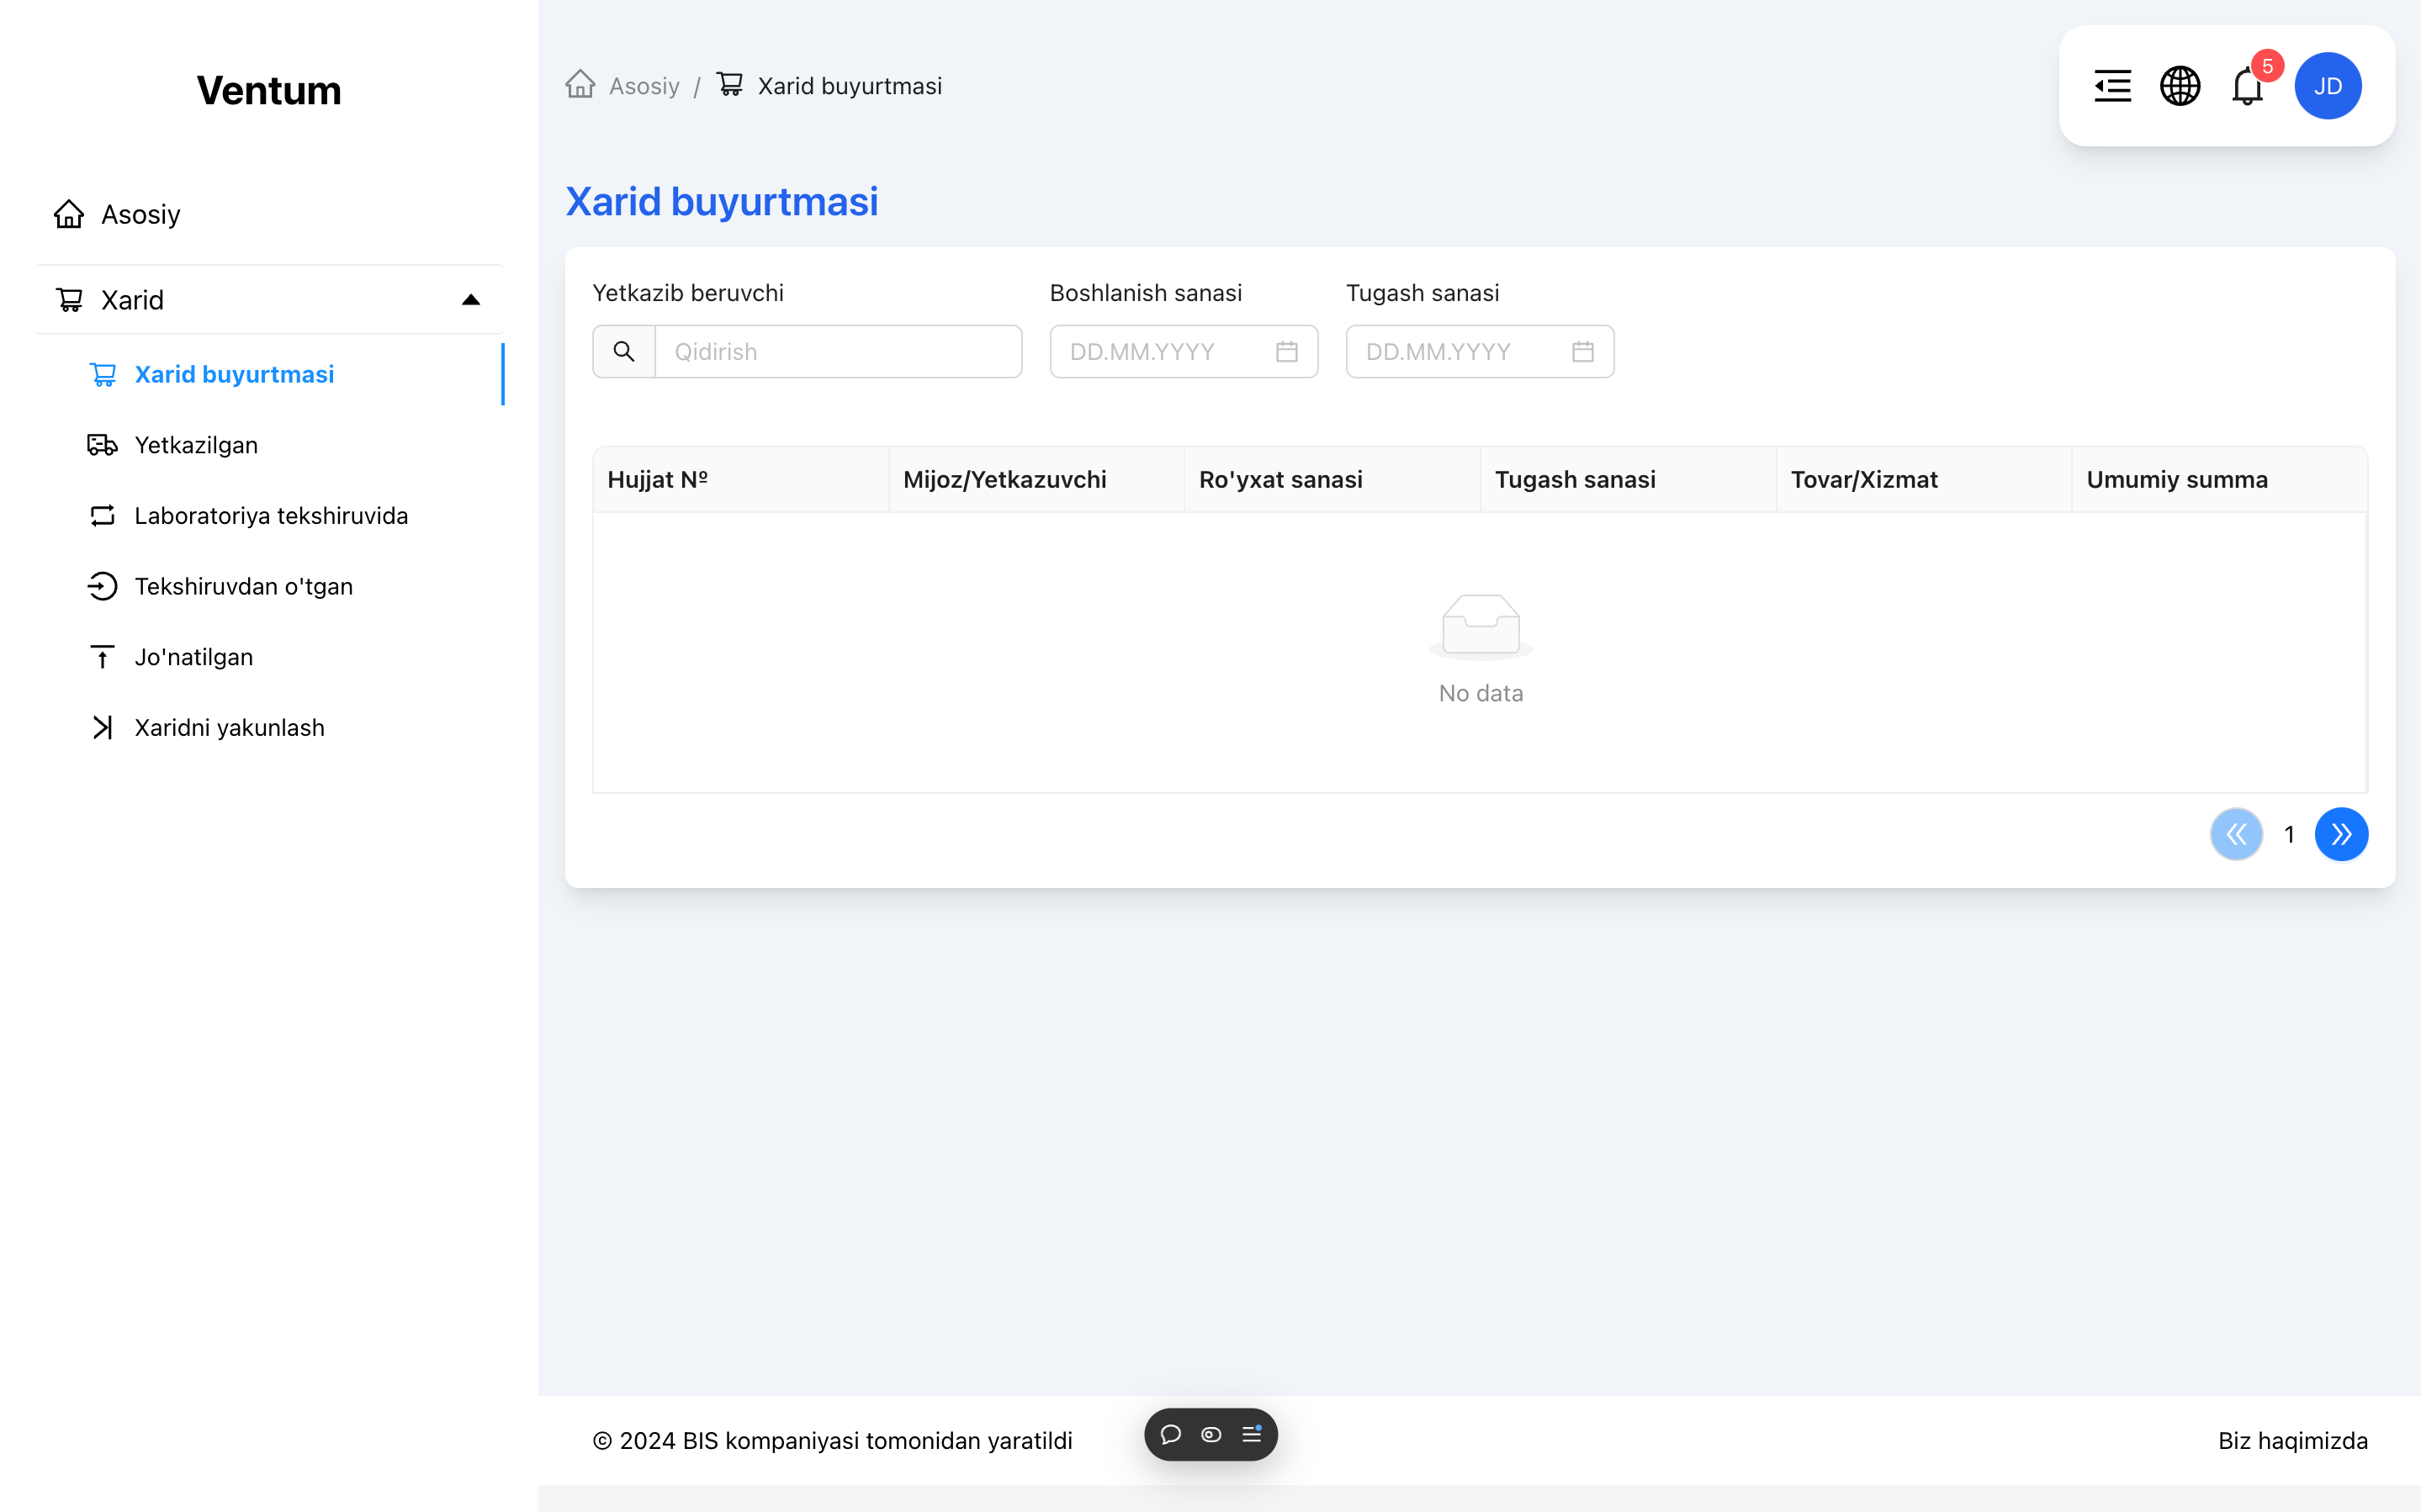Screen dimensions: 2421x1512
Task: Click the Ventum logo title
Action: point(269,90)
